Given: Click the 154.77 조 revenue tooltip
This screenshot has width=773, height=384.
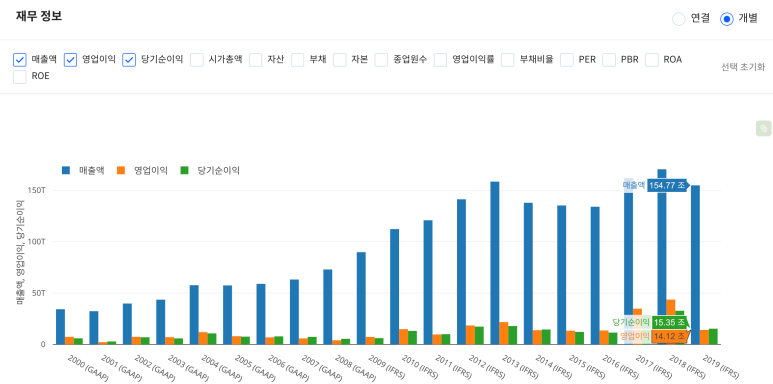Looking at the screenshot, I should coord(667,185).
